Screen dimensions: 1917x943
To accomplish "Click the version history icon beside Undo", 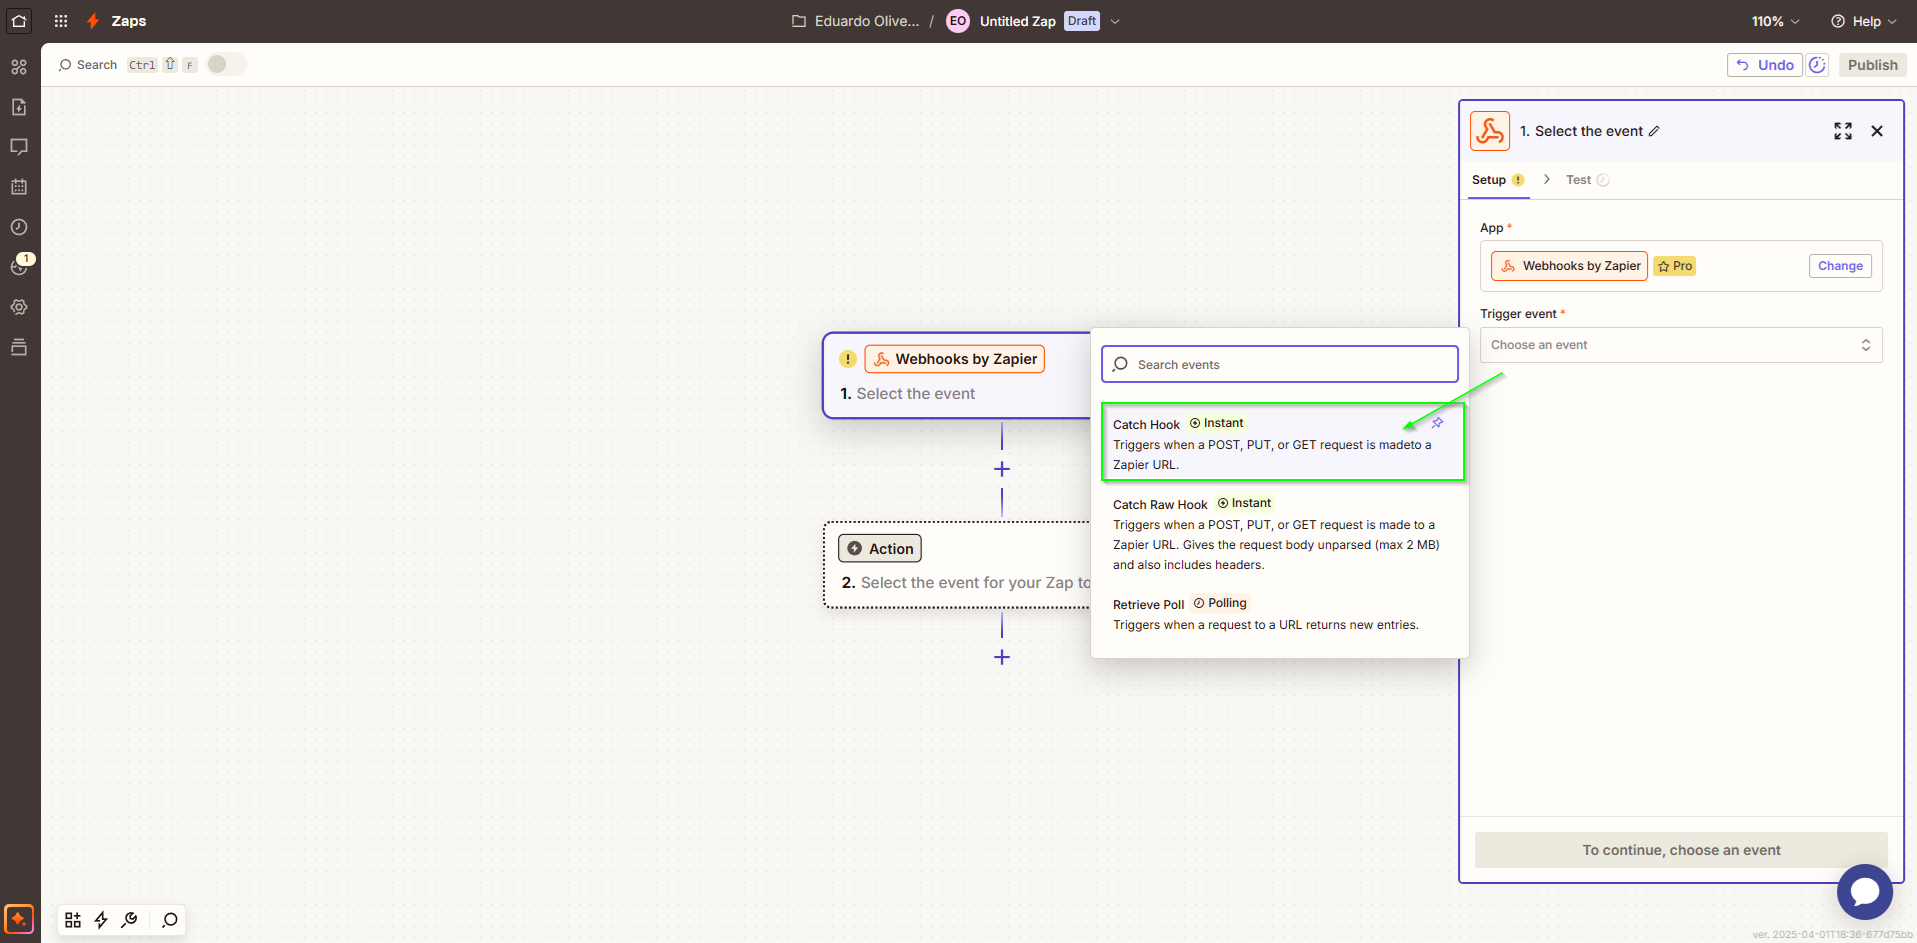I will (1817, 65).
